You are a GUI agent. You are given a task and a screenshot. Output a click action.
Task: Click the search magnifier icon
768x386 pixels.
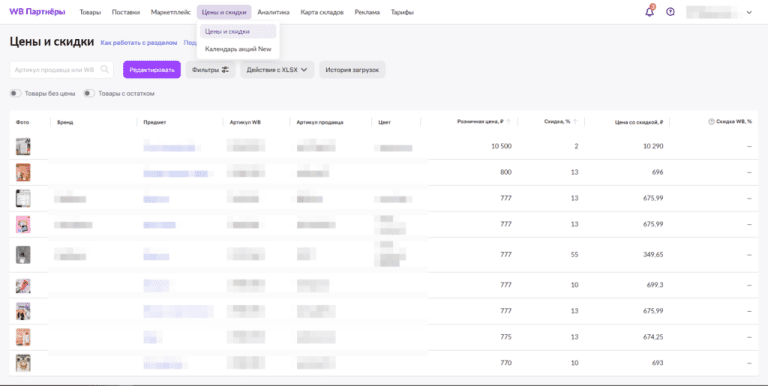pos(104,70)
